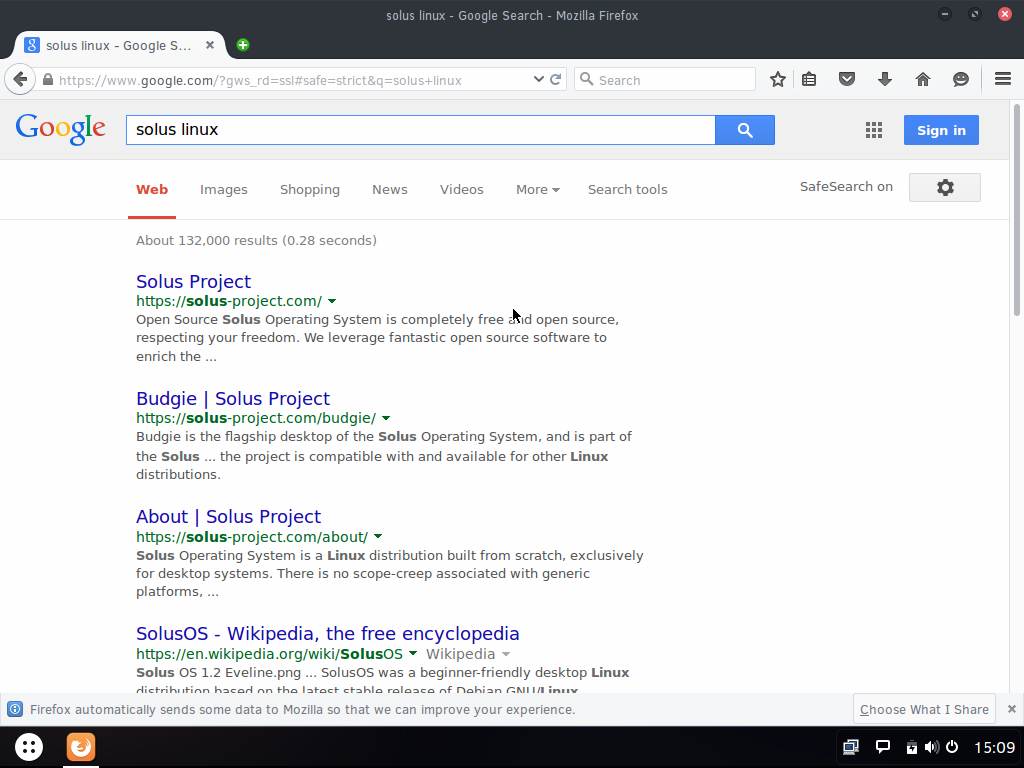Open the Budgie applications menu launcher

[29, 746]
